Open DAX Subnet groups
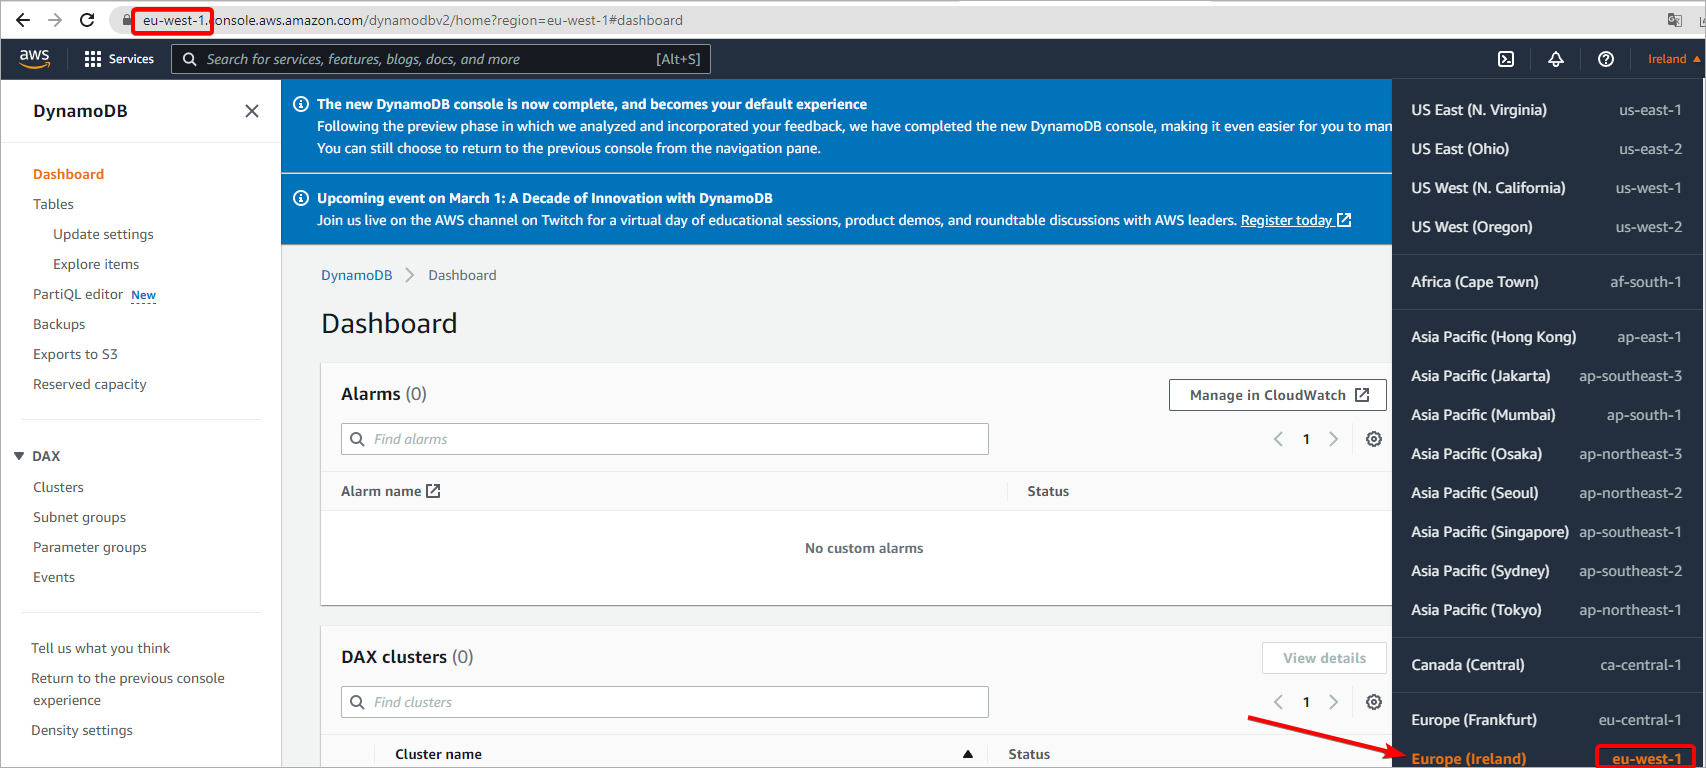1706x768 pixels. [x=79, y=517]
